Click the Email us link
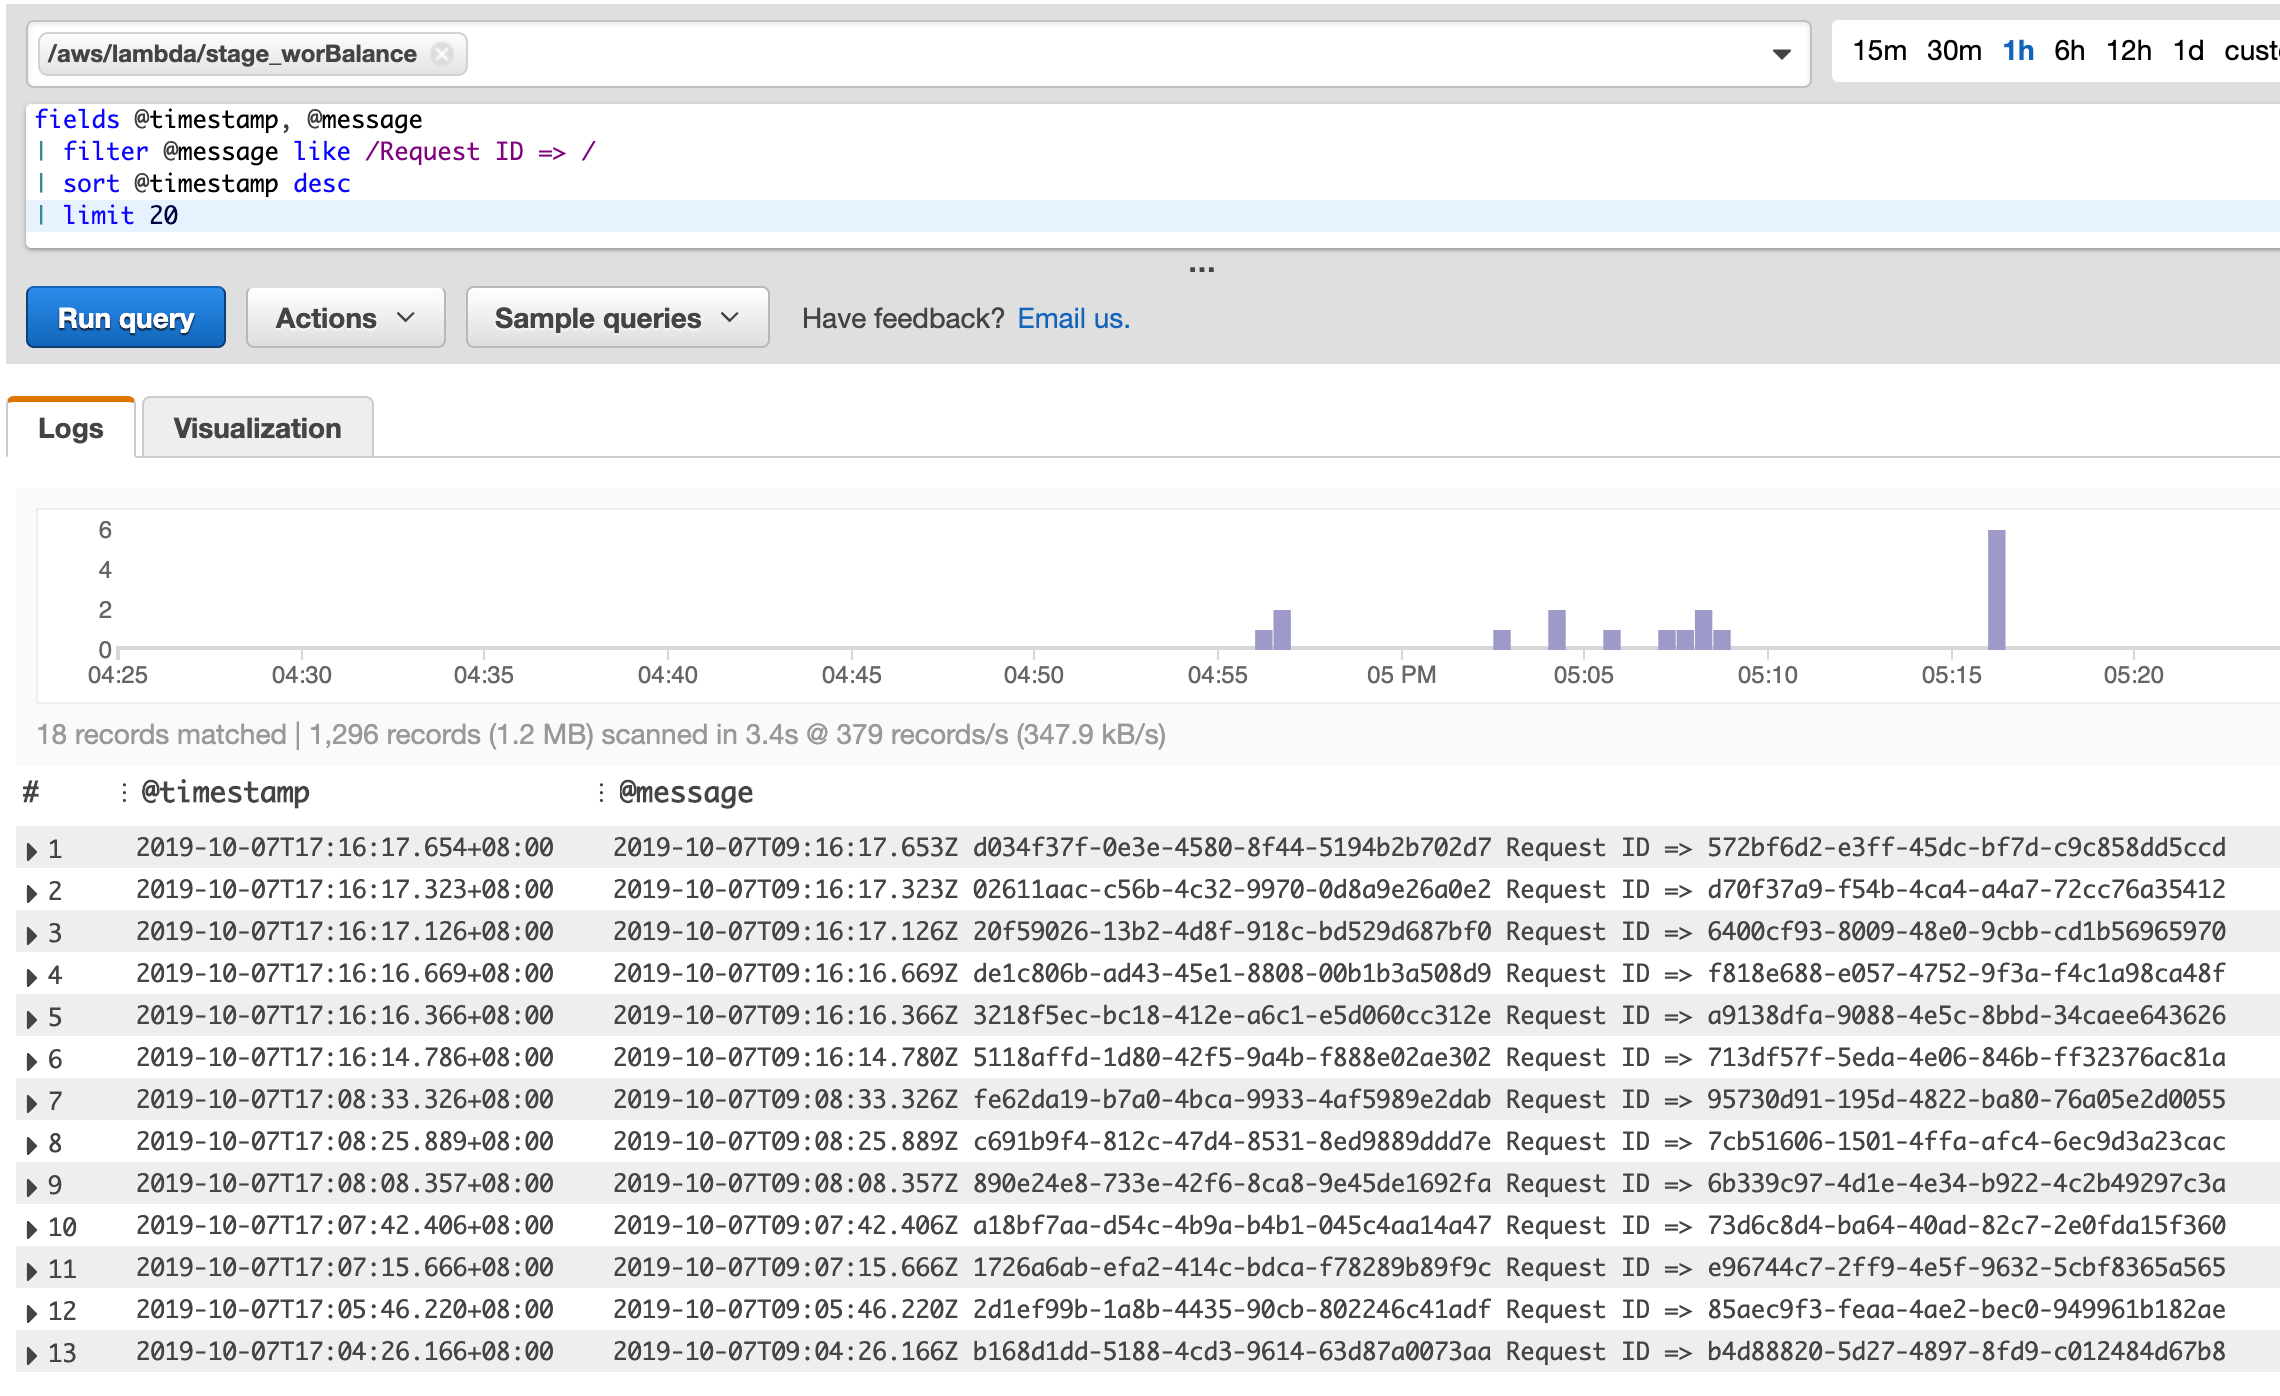The width and height of the screenshot is (2280, 1396). point(1073,318)
